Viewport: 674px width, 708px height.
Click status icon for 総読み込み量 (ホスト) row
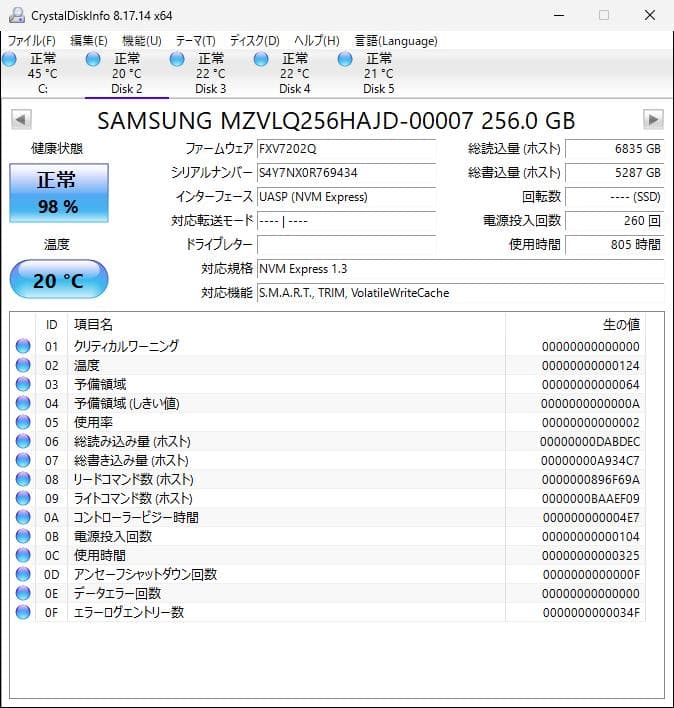pyautogui.click(x=23, y=441)
